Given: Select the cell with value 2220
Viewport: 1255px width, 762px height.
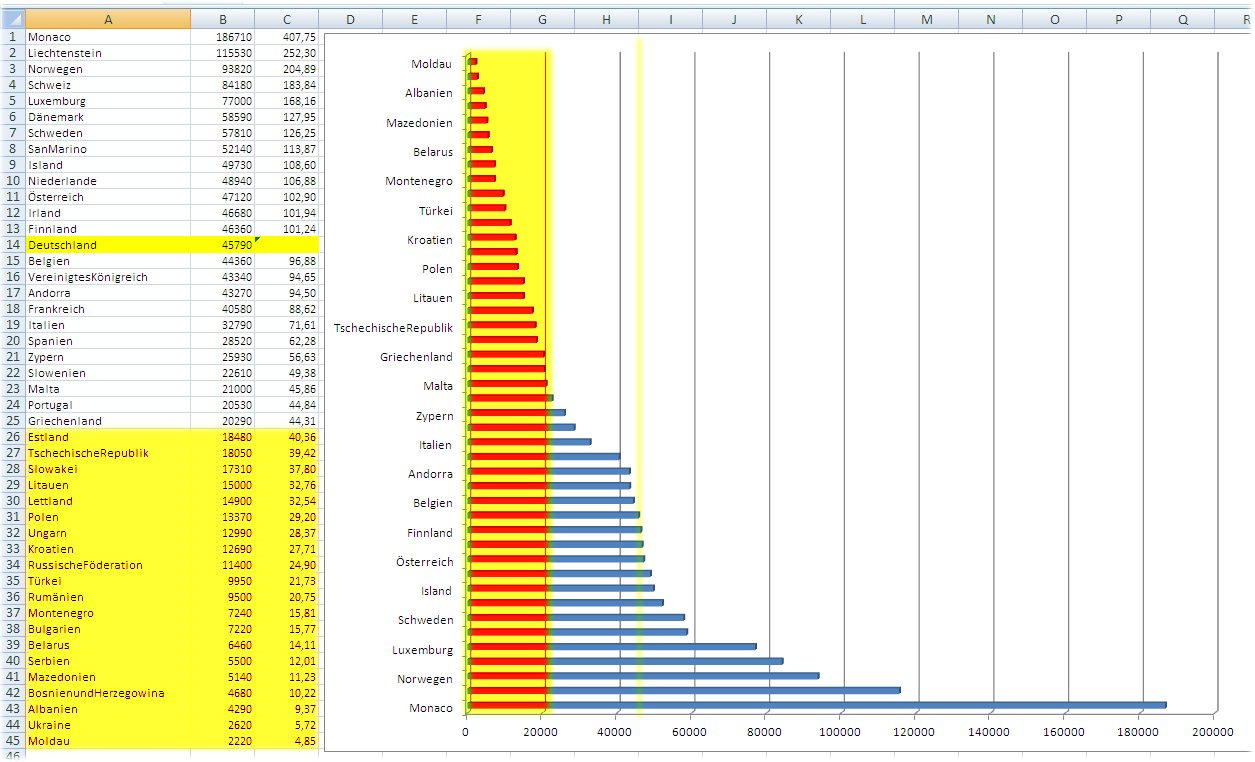Looking at the screenshot, I should [x=222, y=741].
